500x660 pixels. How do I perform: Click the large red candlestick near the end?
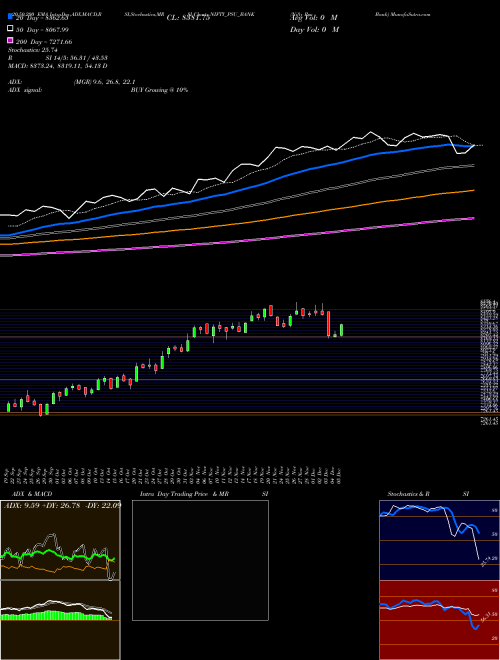pos(329,324)
